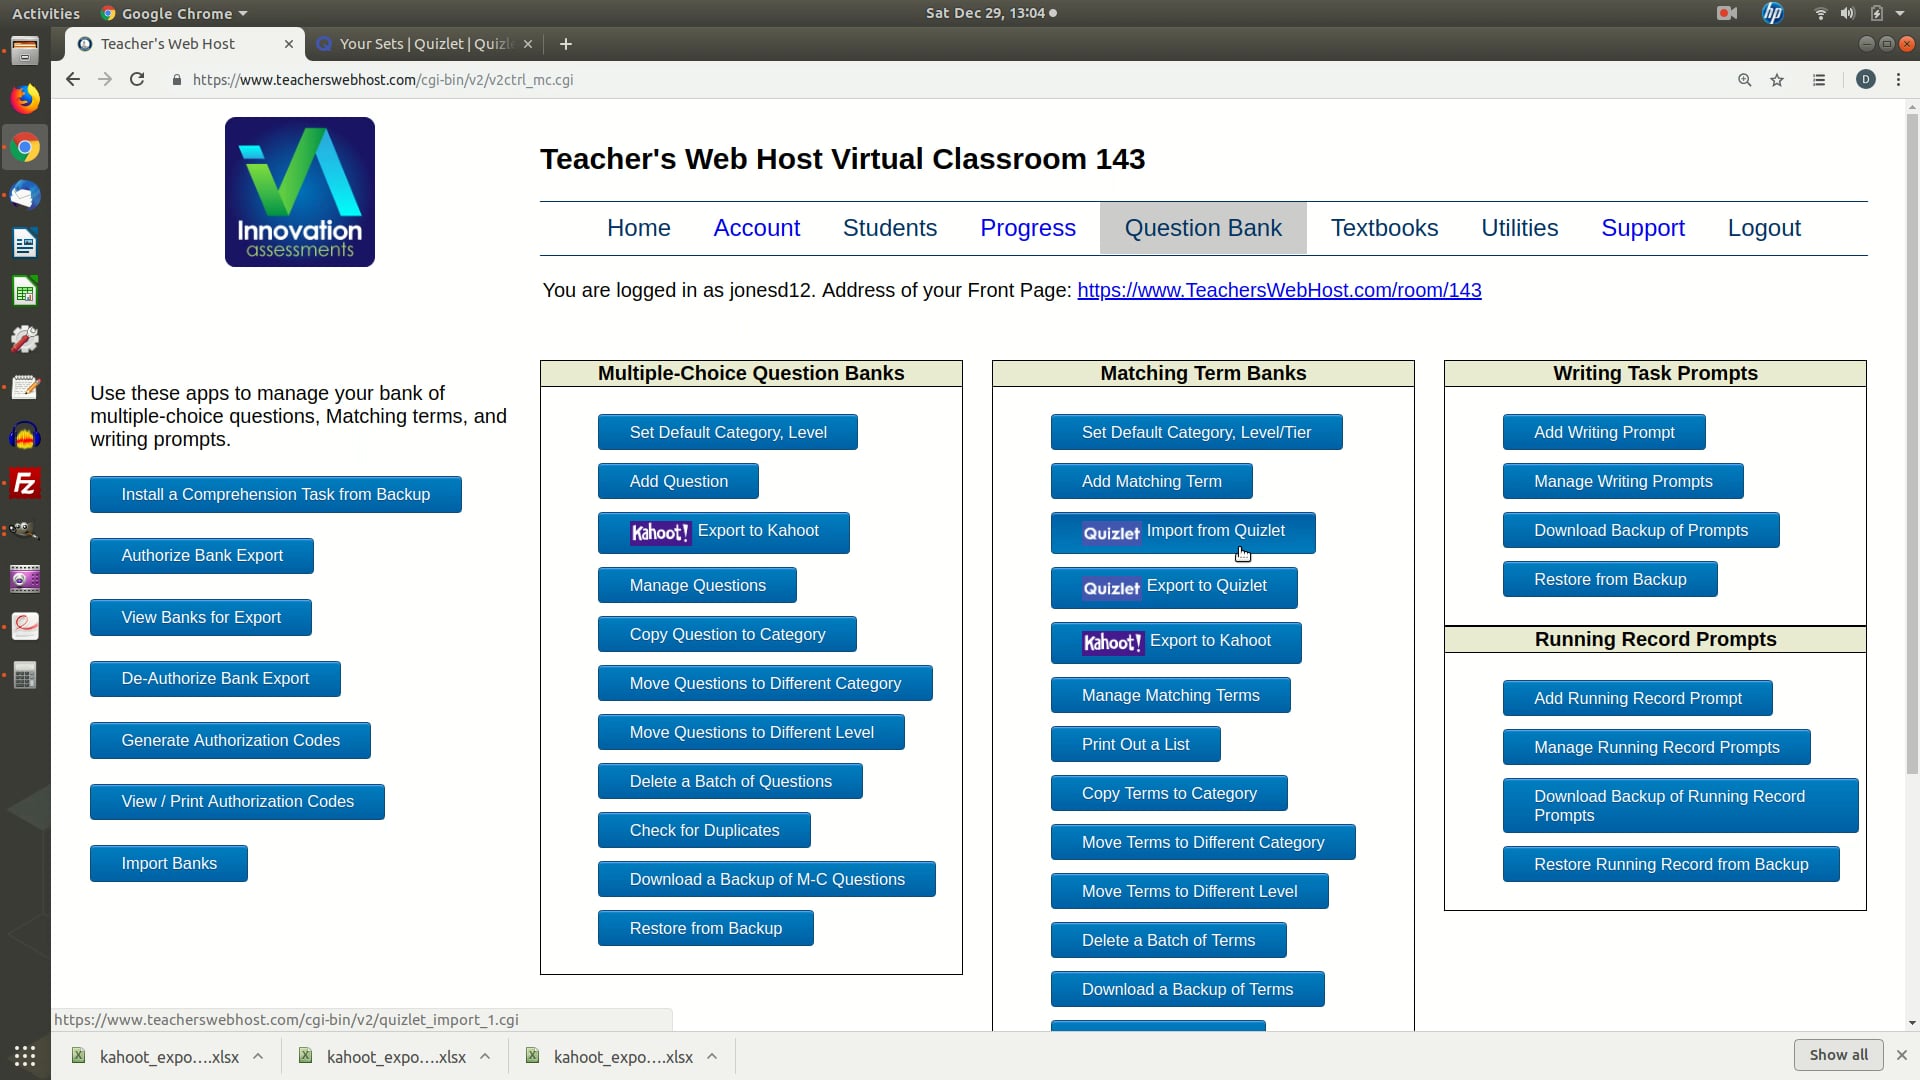The height and width of the screenshot is (1080, 1920).
Task: Click the Quizlet Import from Quizlet button
Action: (1182, 532)
